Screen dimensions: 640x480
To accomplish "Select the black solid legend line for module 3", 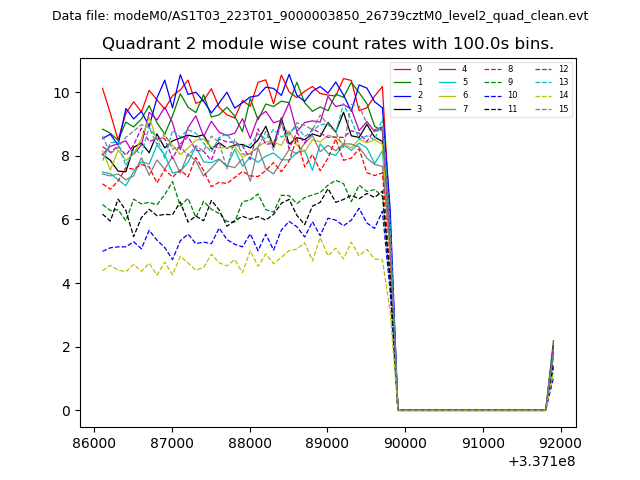I will [403, 108].
